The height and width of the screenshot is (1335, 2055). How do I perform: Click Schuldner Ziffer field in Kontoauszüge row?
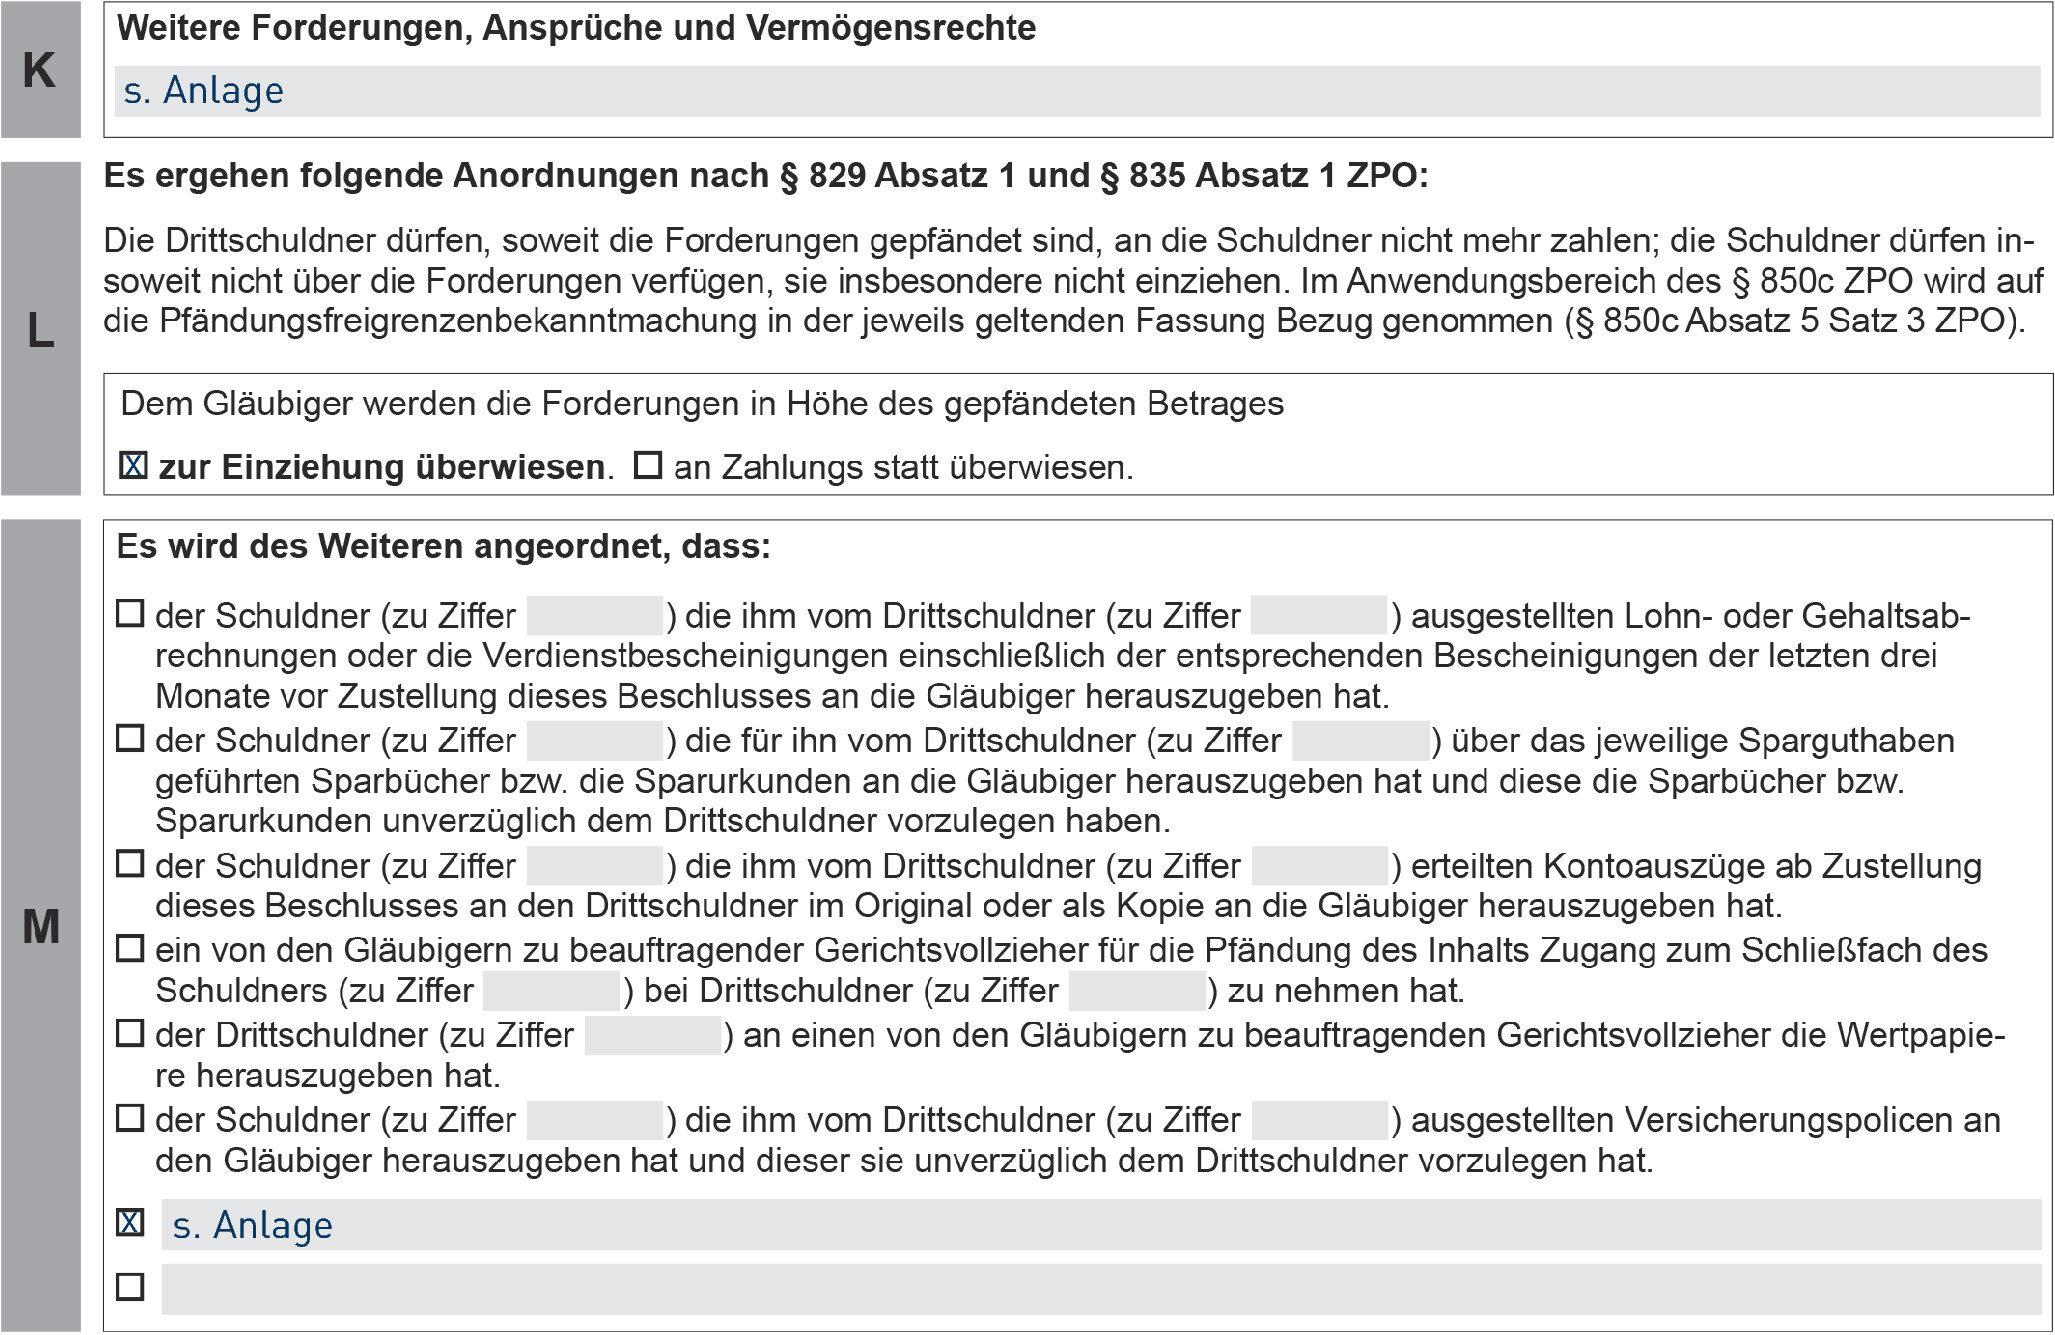pos(595,866)
